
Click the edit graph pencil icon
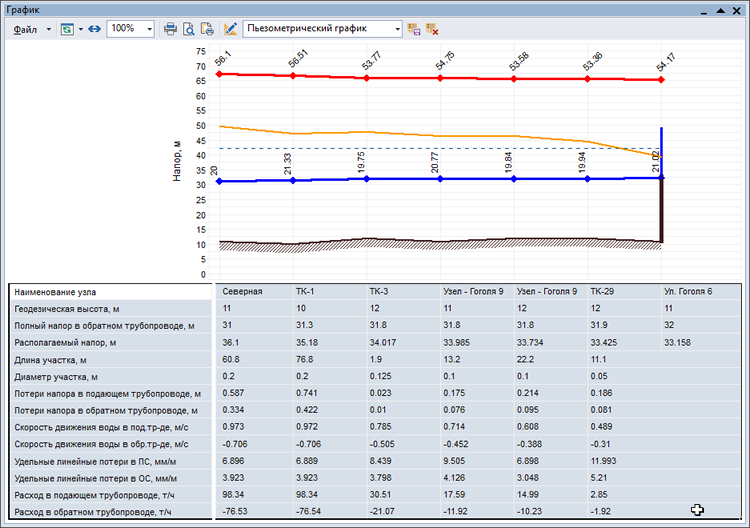pyautogui.click(x=231, y=29)
